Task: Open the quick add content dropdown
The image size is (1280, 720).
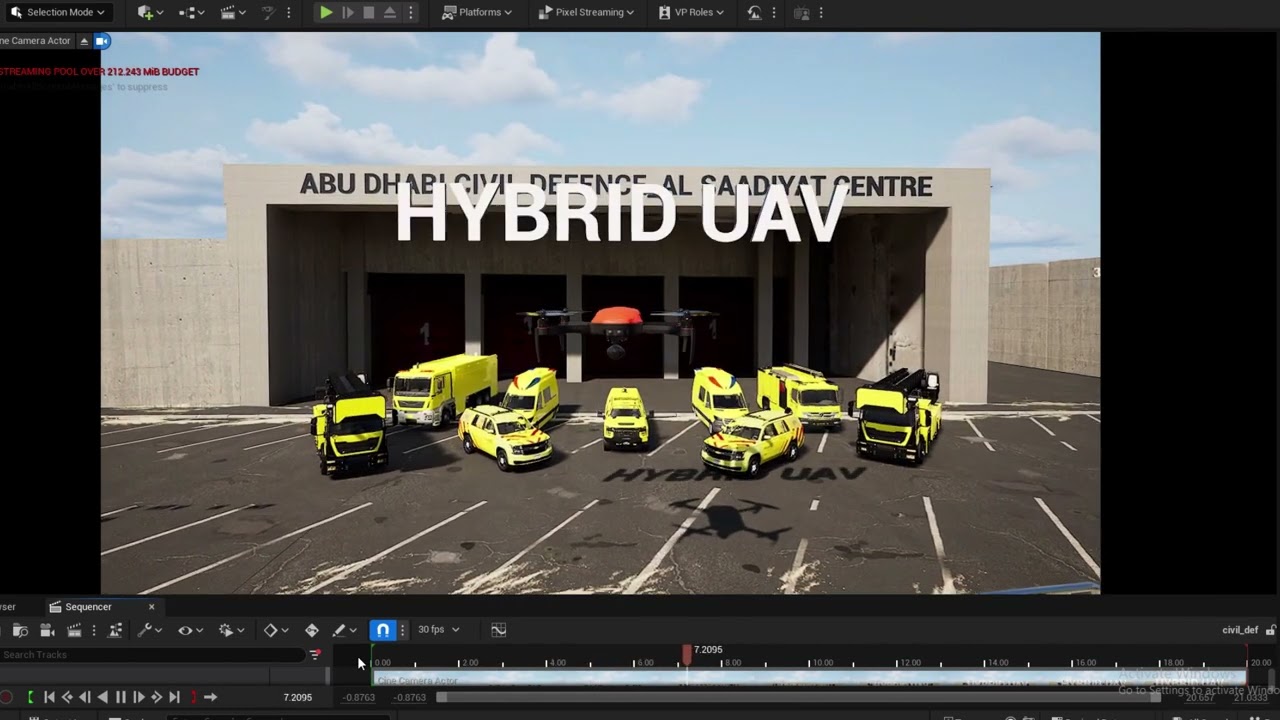Action: 151,12
